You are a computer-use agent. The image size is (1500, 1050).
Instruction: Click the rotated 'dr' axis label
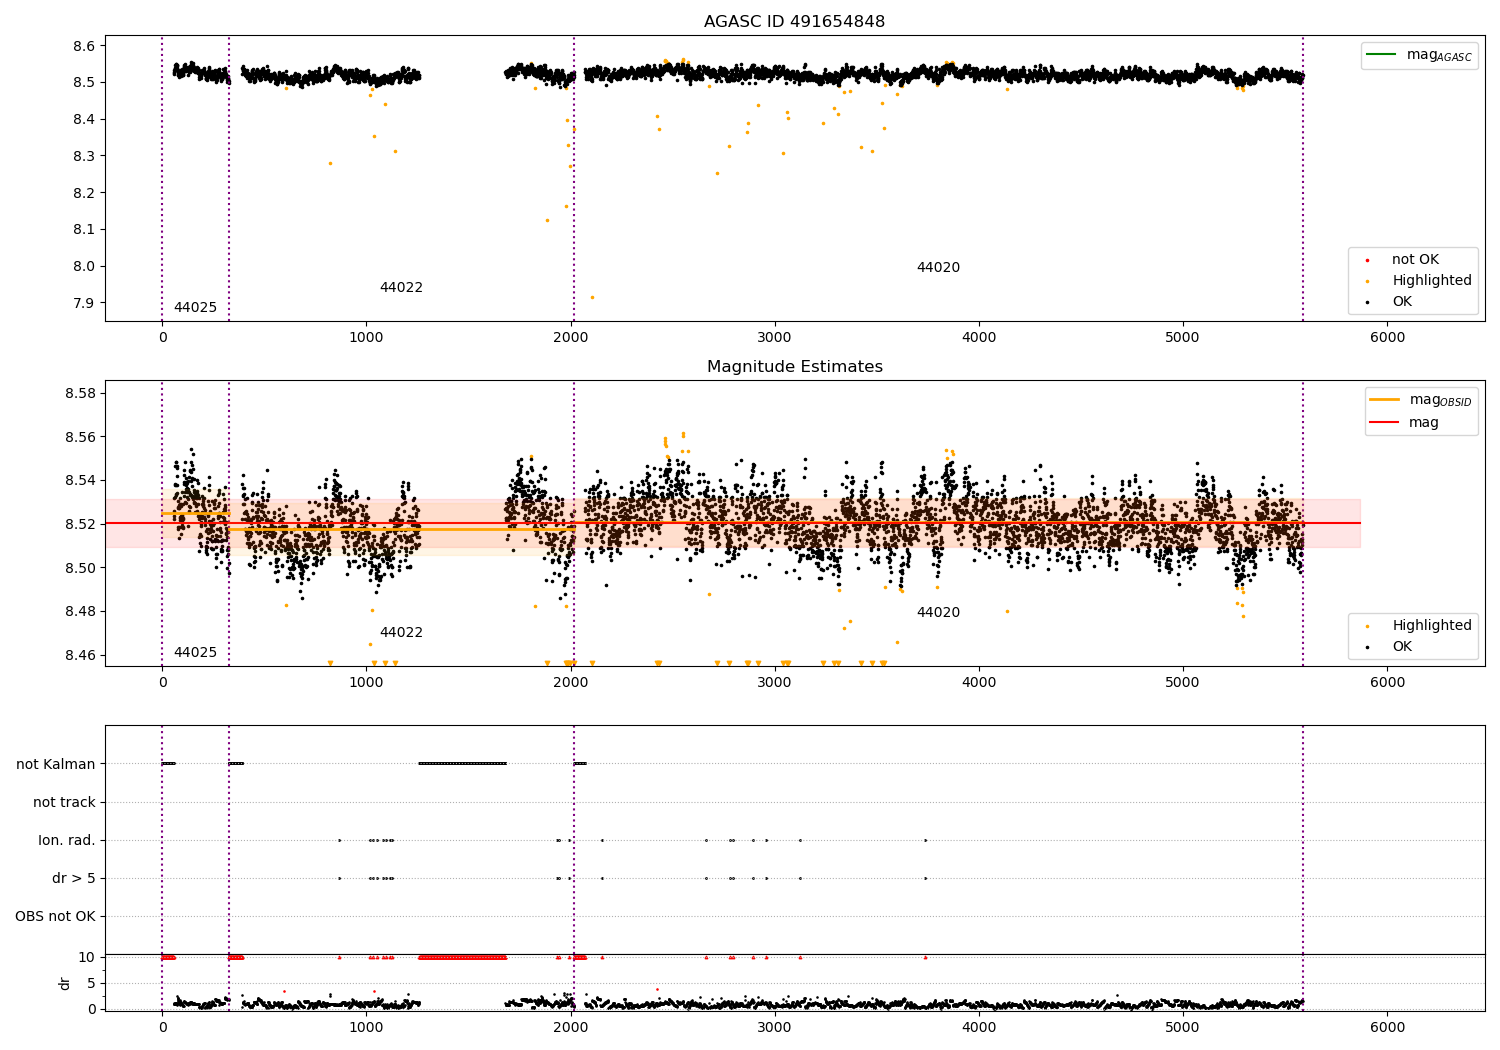point(65,983)
